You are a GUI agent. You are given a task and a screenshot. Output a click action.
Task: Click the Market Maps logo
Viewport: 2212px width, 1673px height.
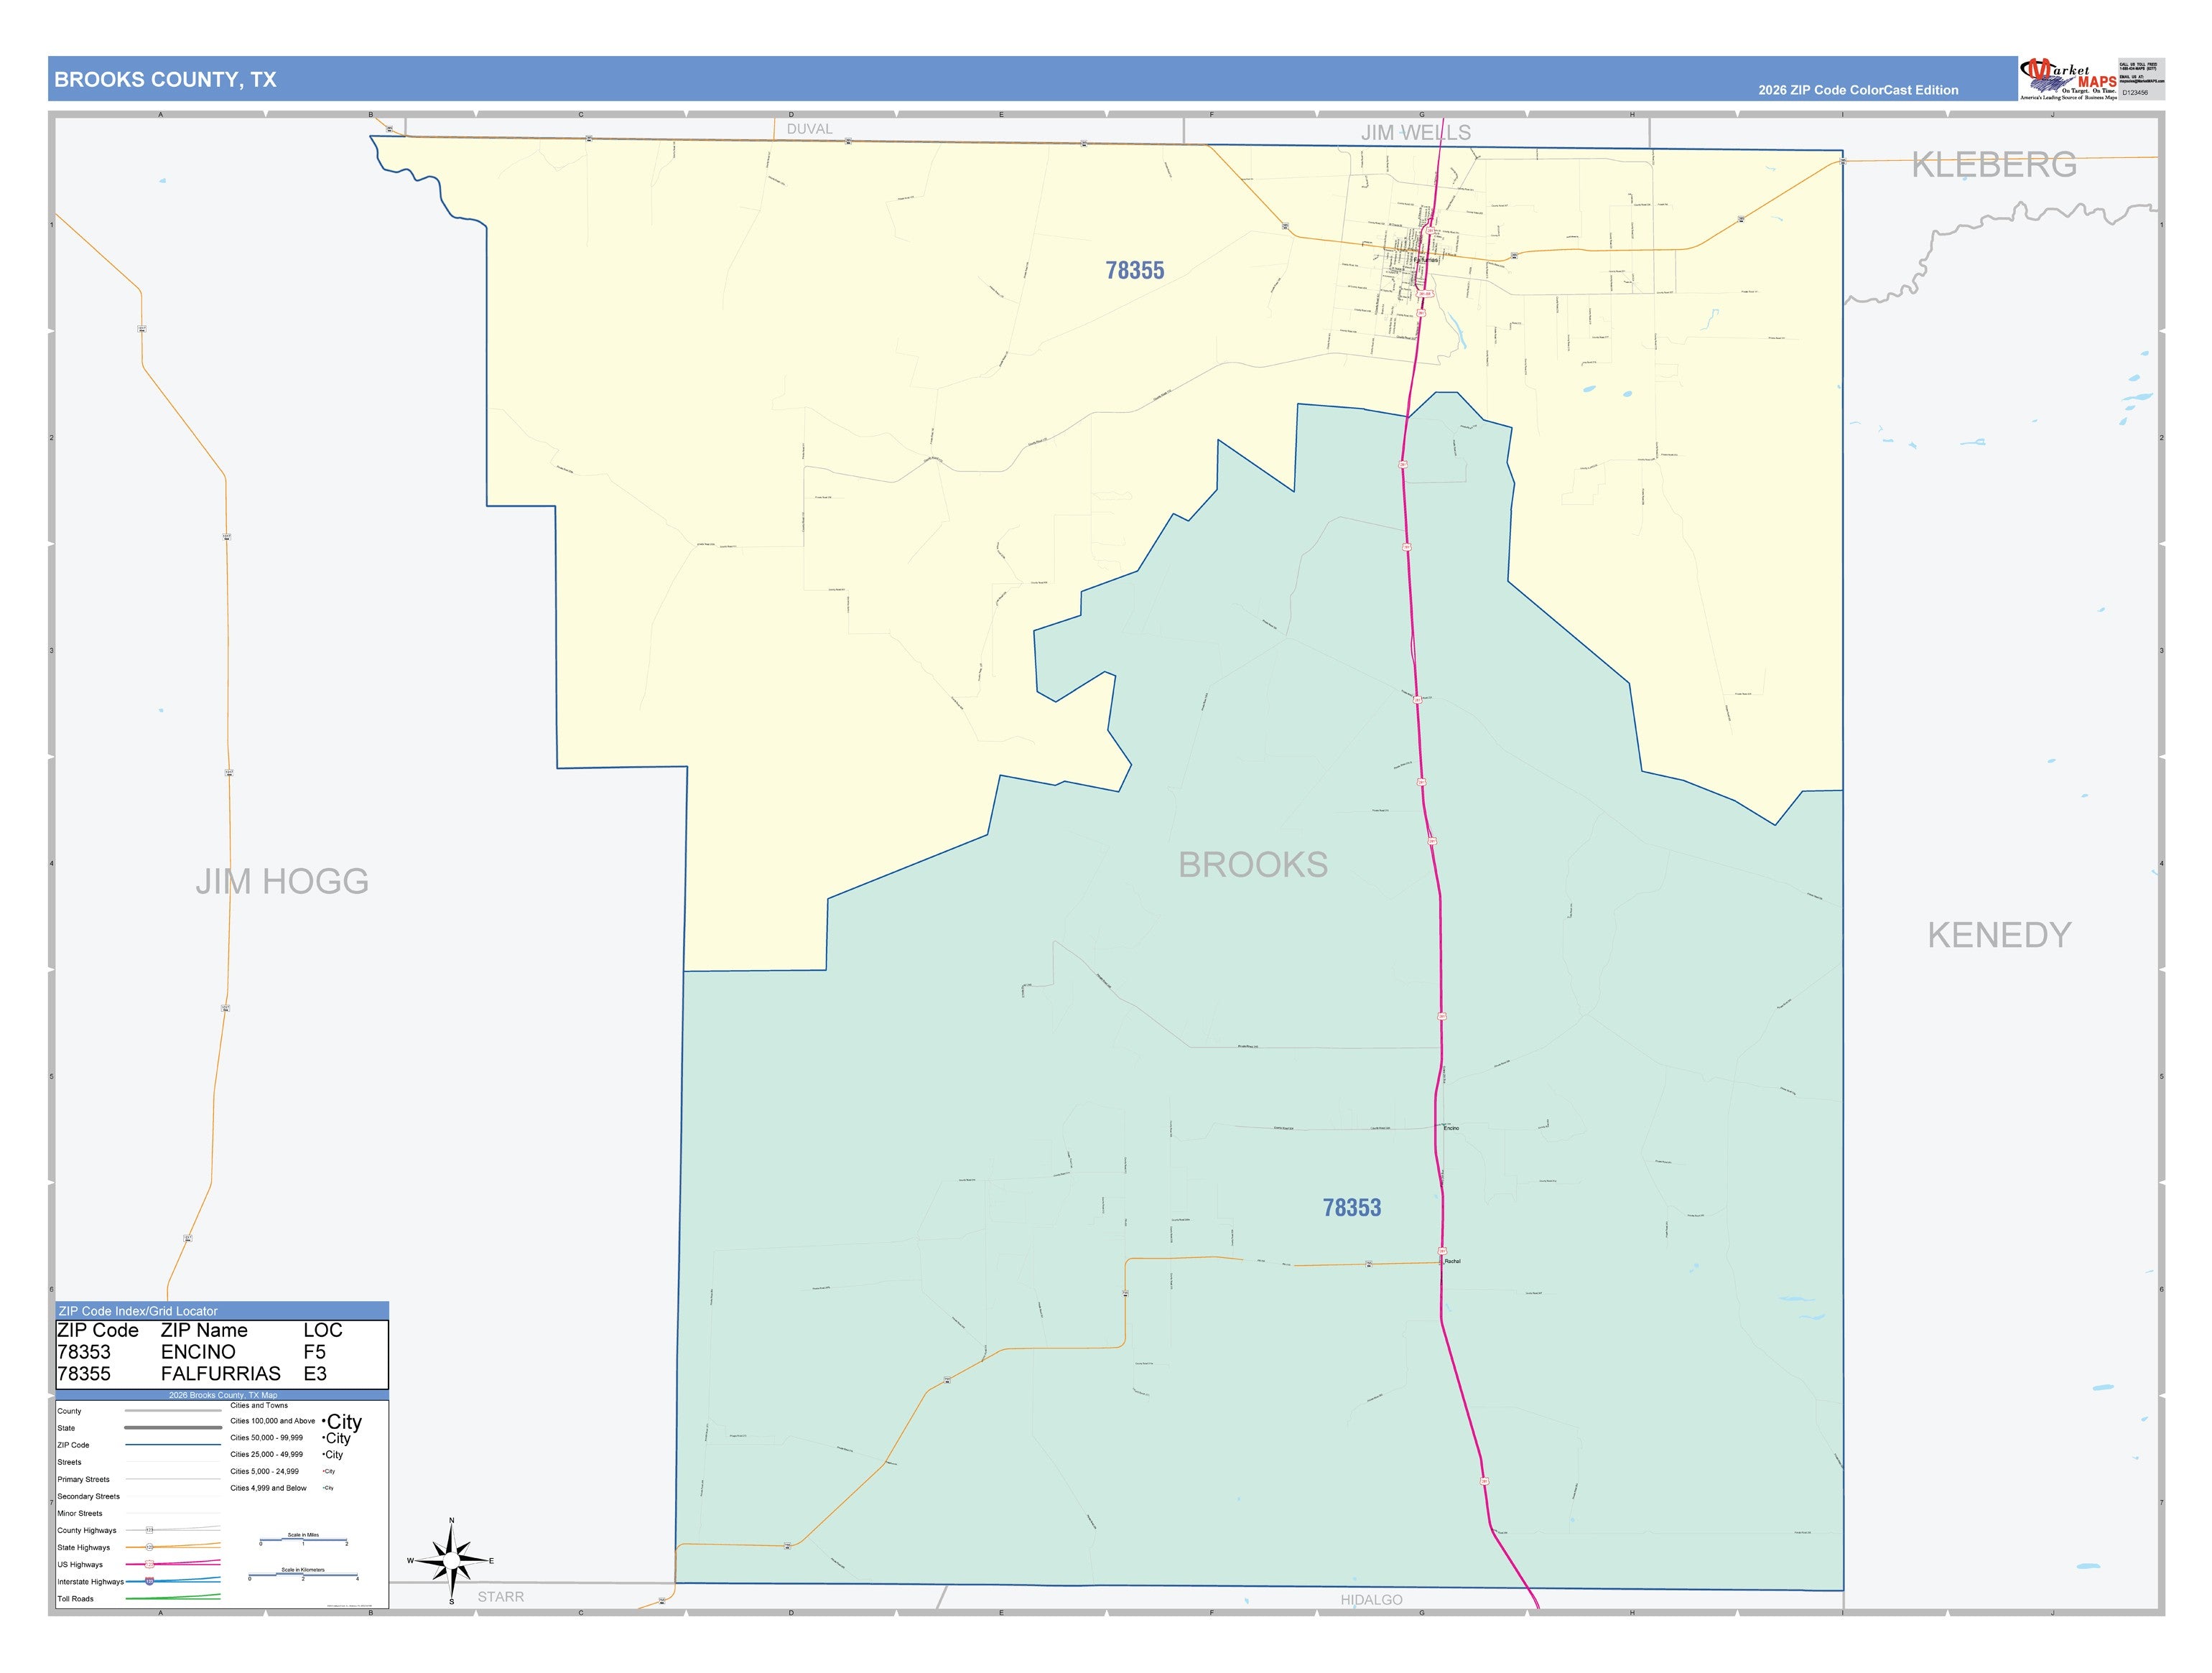(2067, 79)
